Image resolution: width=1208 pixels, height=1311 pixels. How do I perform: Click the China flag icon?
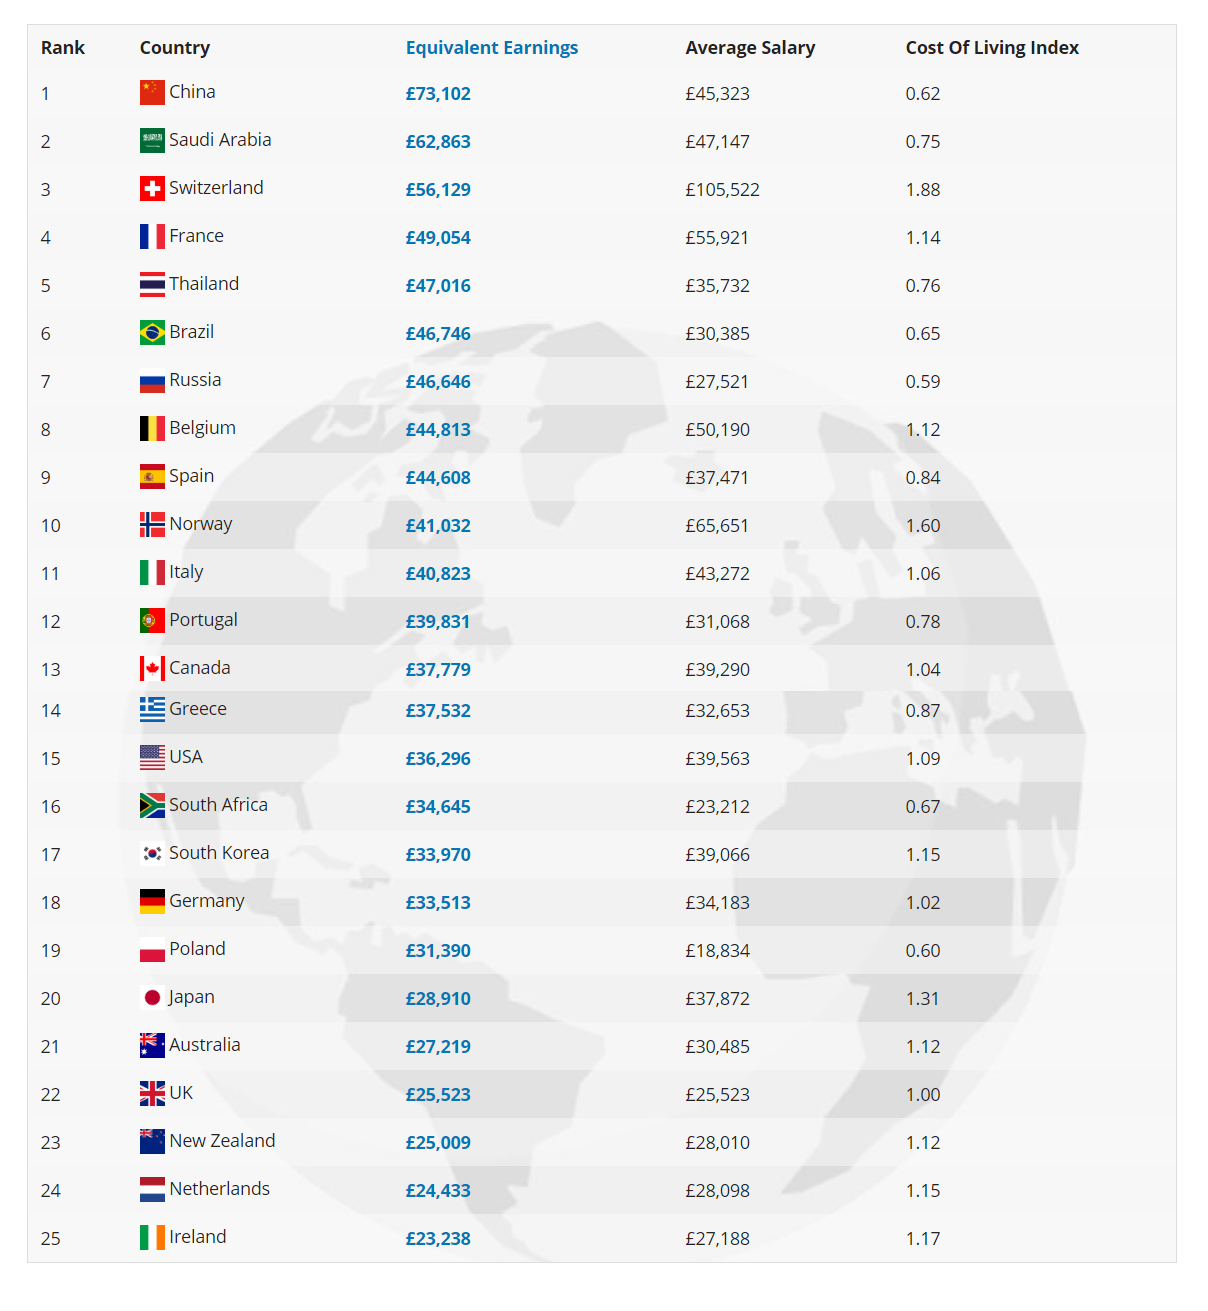tap(152, 93)
